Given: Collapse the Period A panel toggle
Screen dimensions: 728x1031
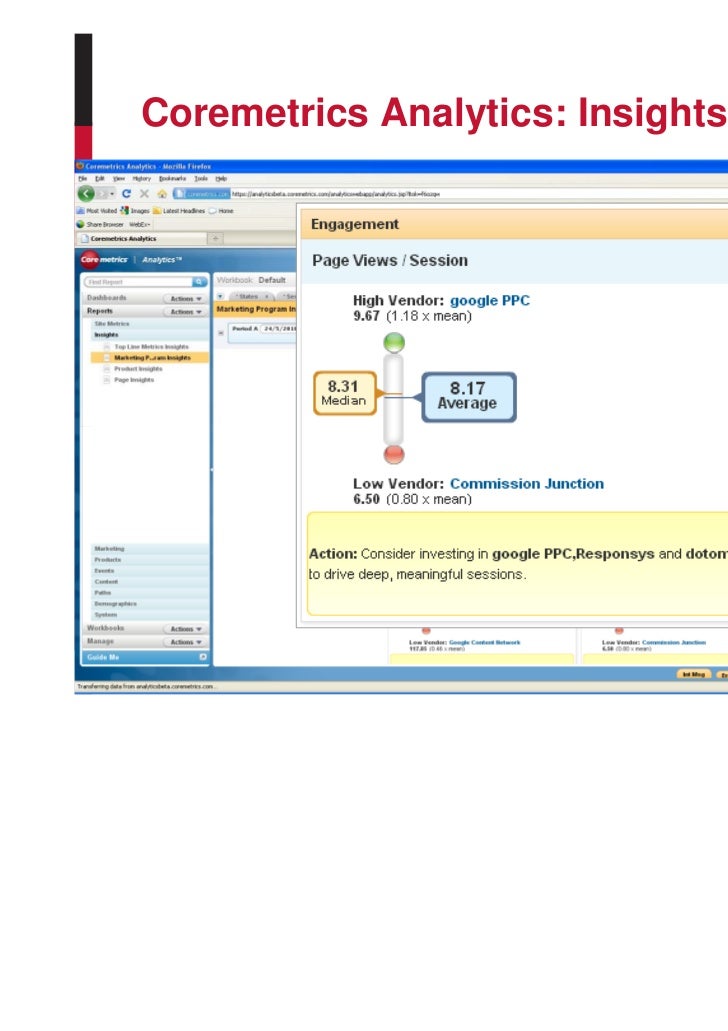Looking at the screenshot, I should 221,333.
